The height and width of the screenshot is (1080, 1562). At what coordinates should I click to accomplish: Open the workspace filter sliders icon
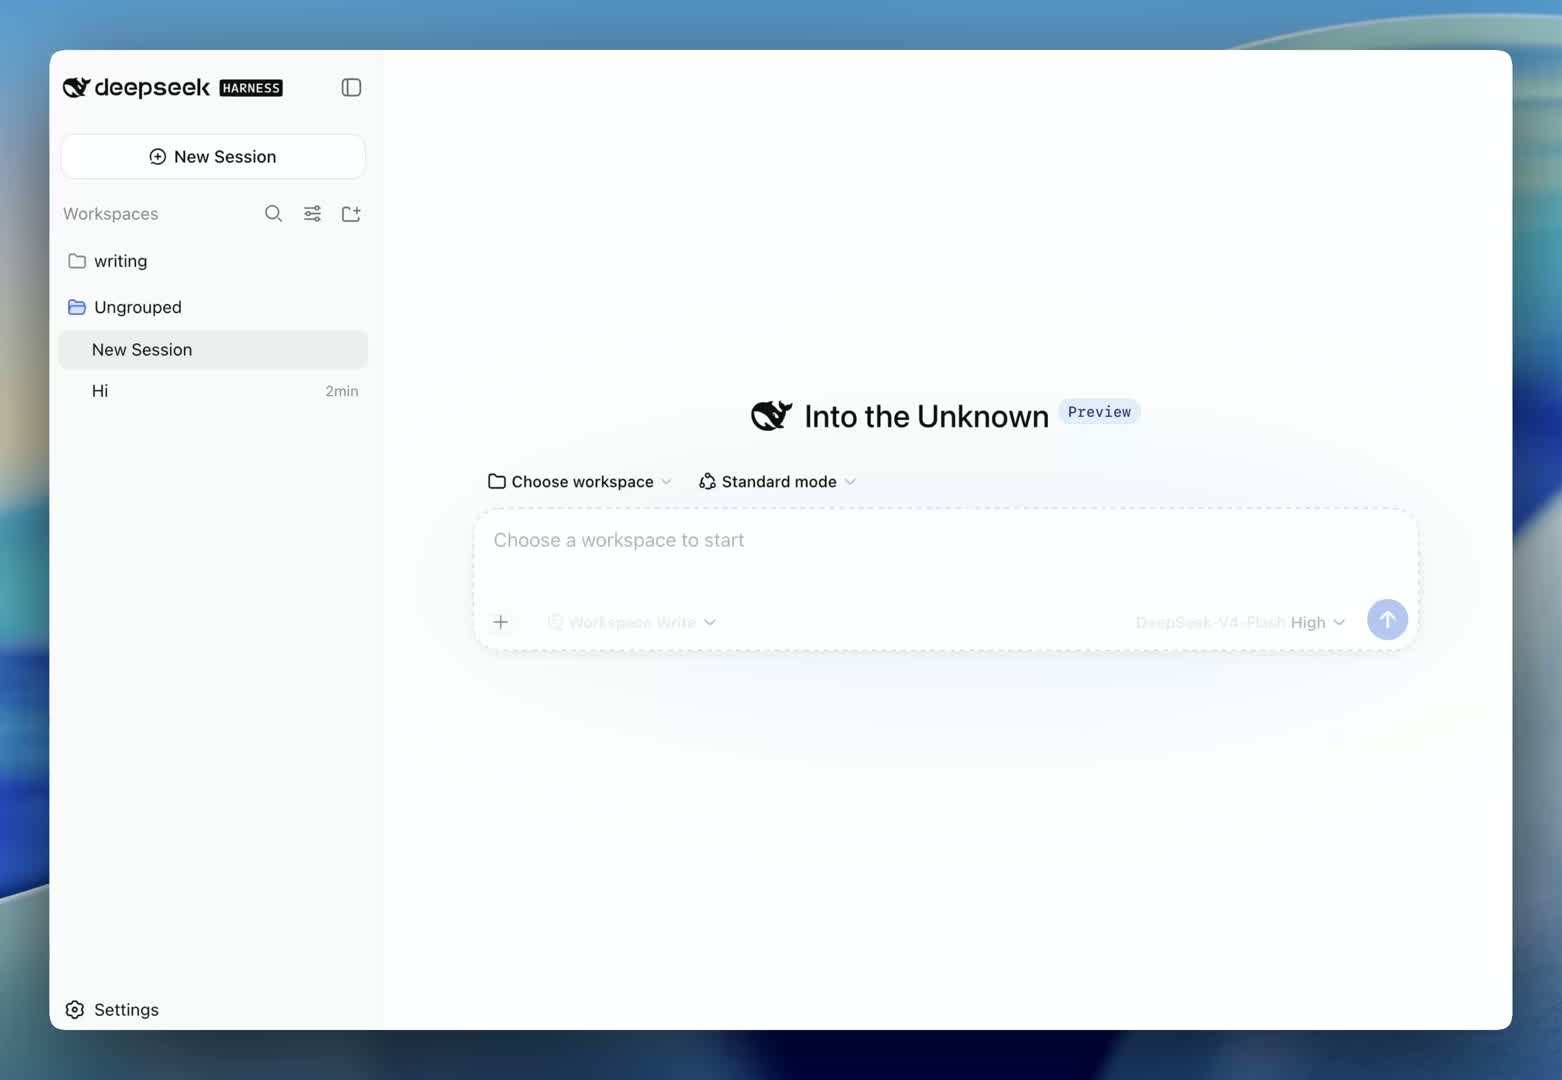(x=312, y=214)
